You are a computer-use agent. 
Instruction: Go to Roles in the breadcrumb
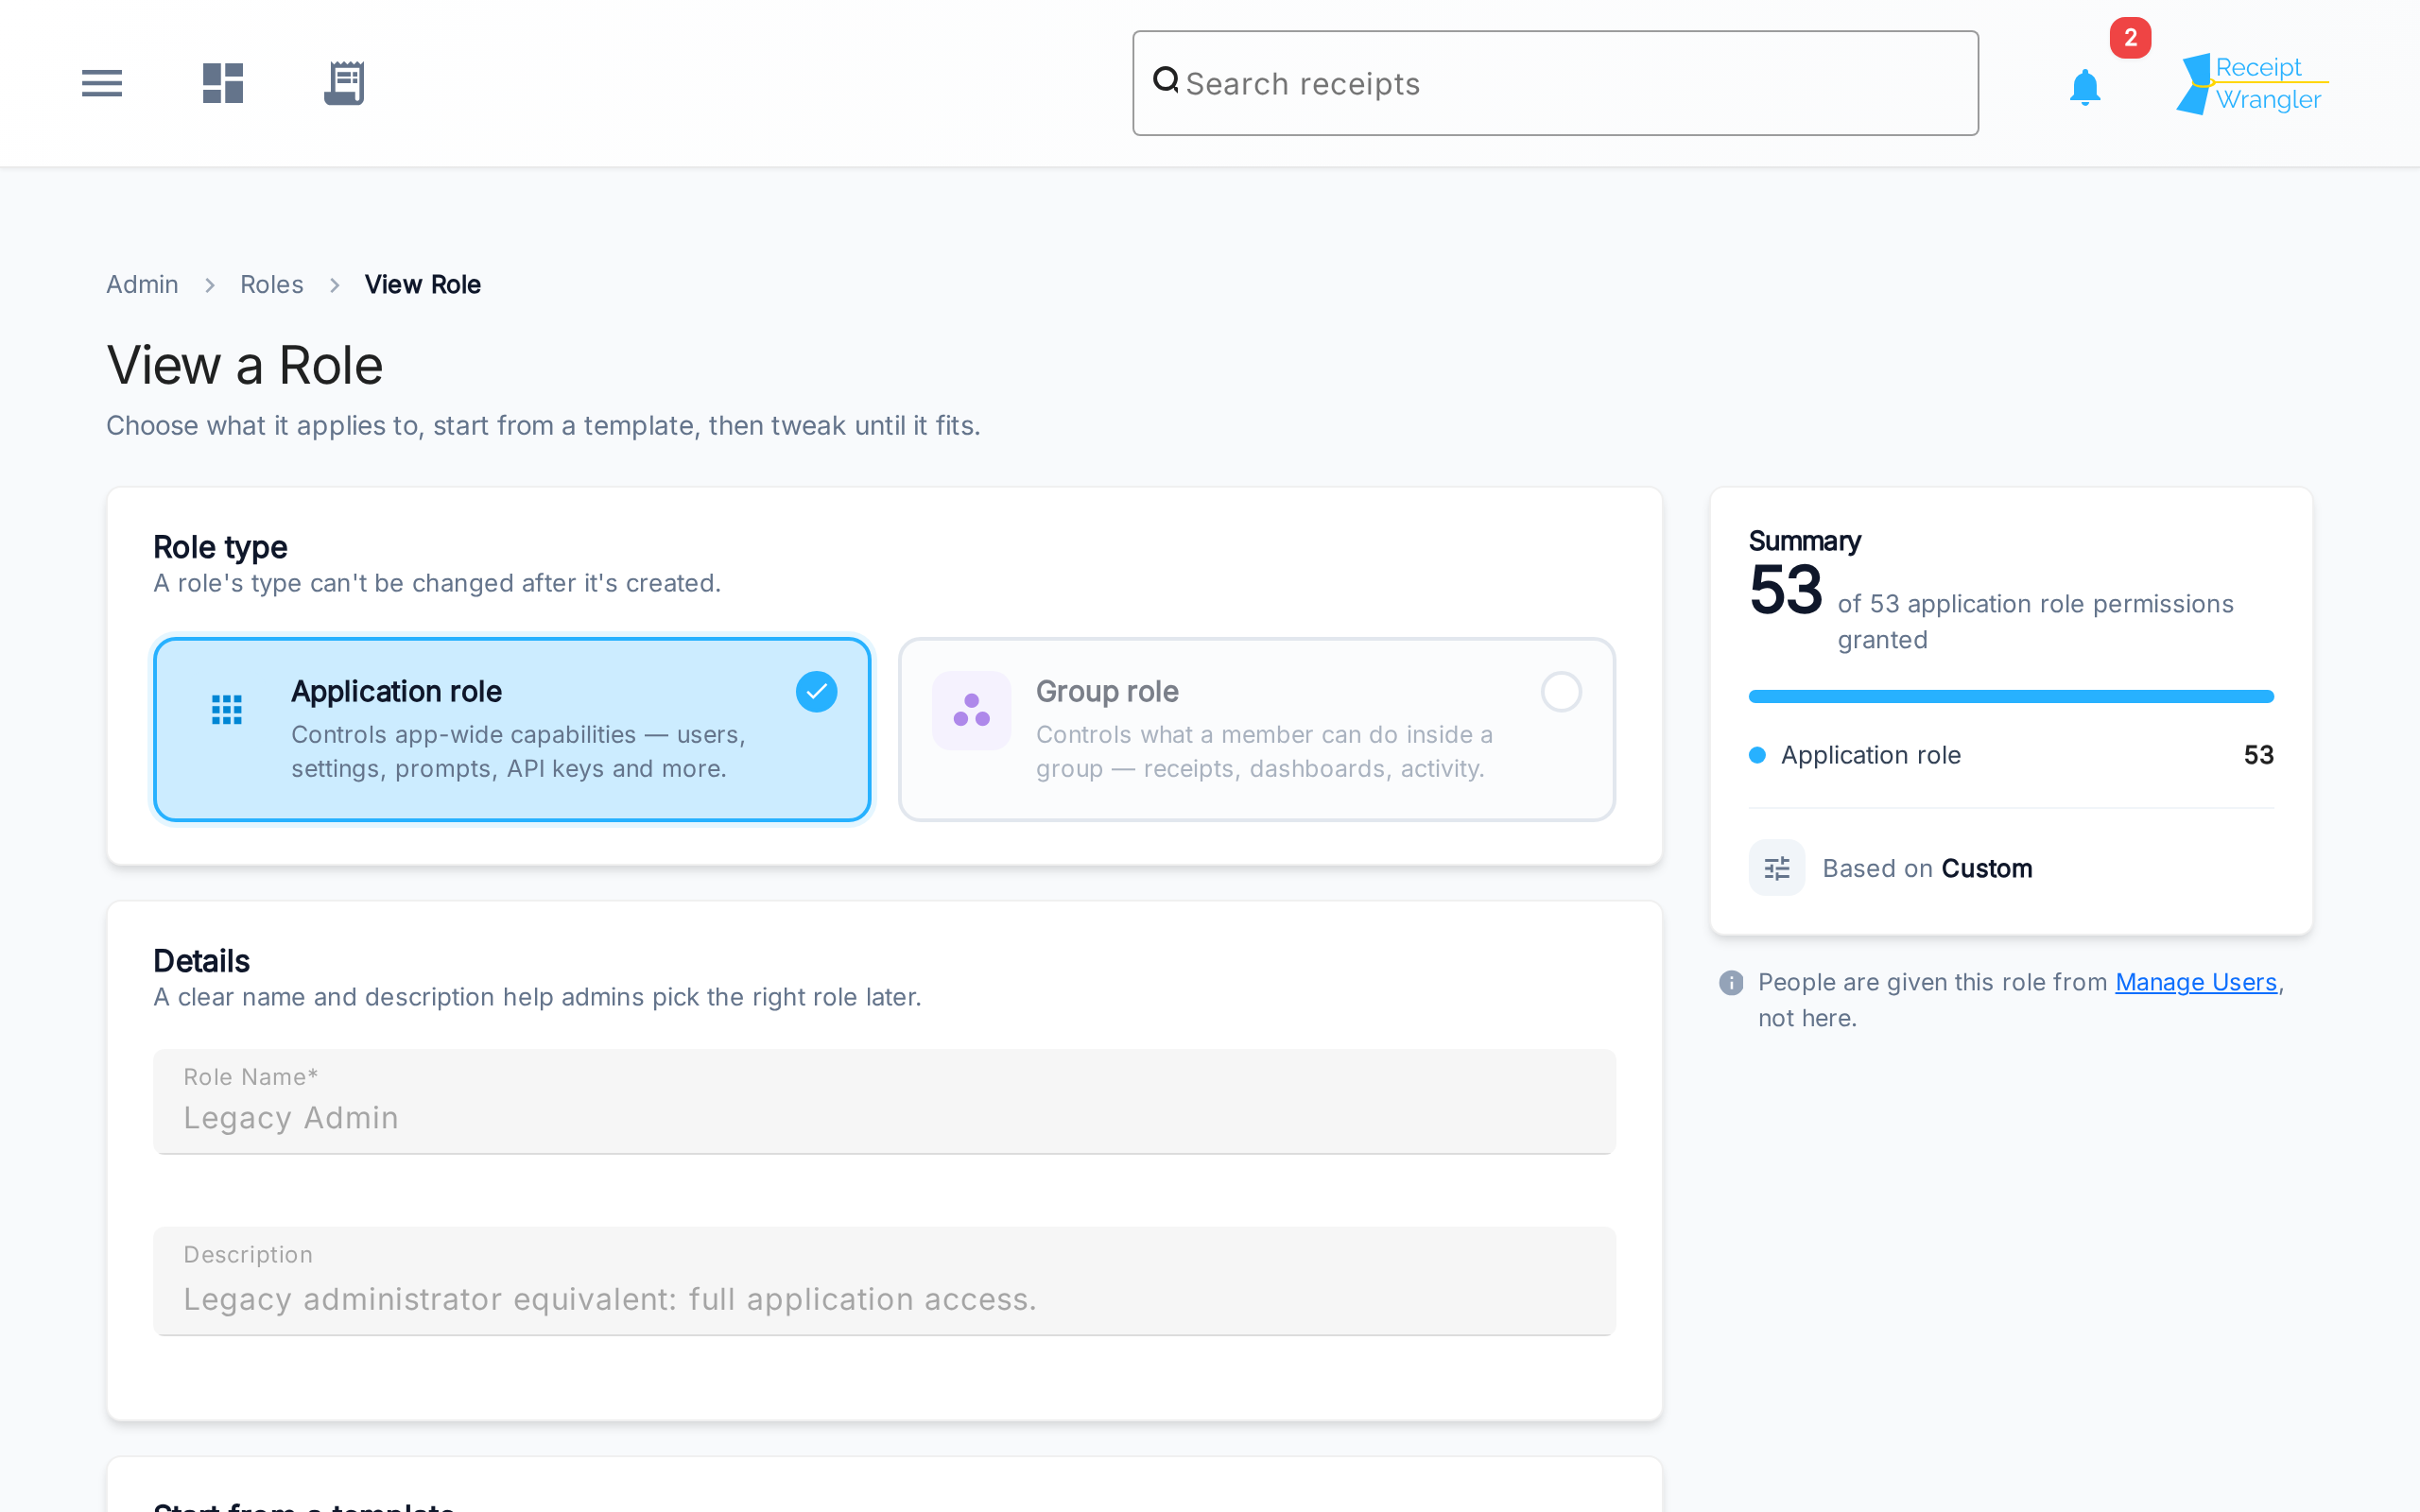pyautogui.click(x=271, y=285)
